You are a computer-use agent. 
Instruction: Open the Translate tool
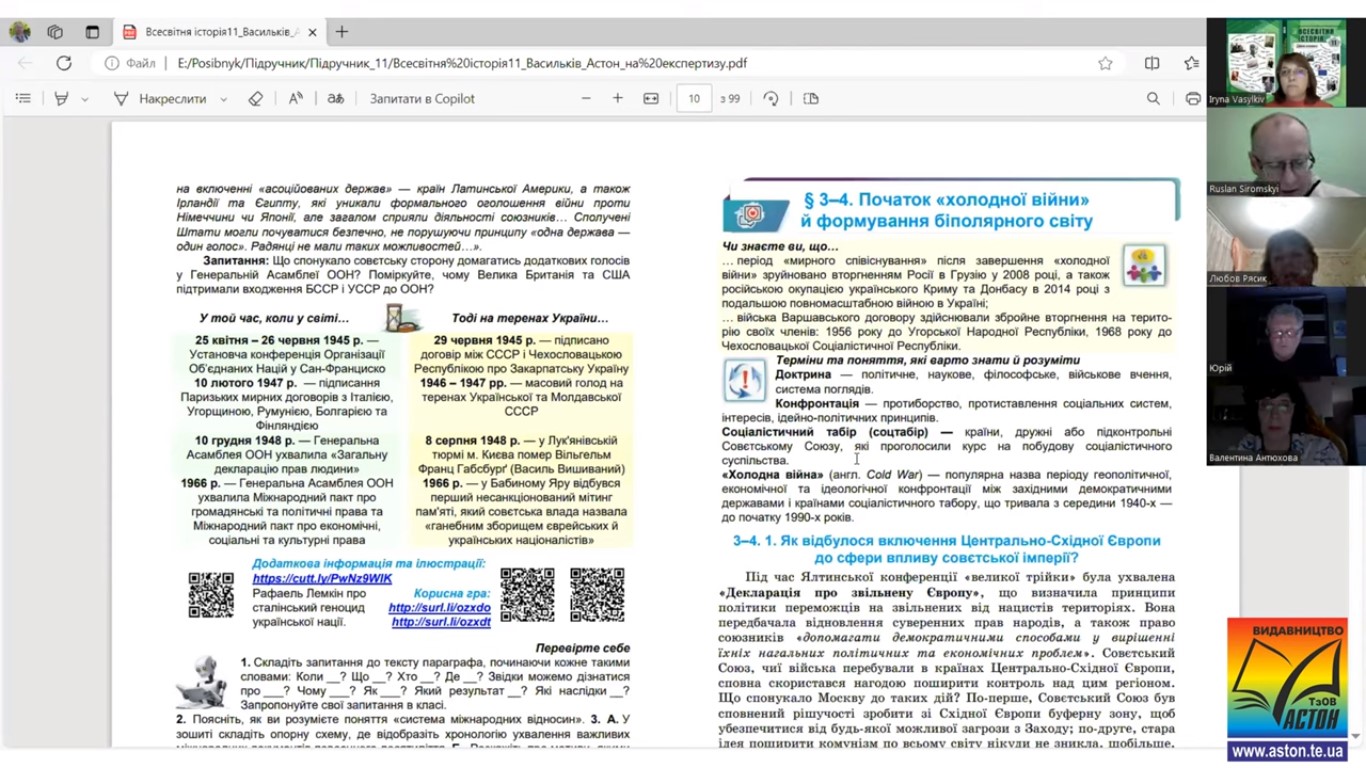[x=336, y=99]
